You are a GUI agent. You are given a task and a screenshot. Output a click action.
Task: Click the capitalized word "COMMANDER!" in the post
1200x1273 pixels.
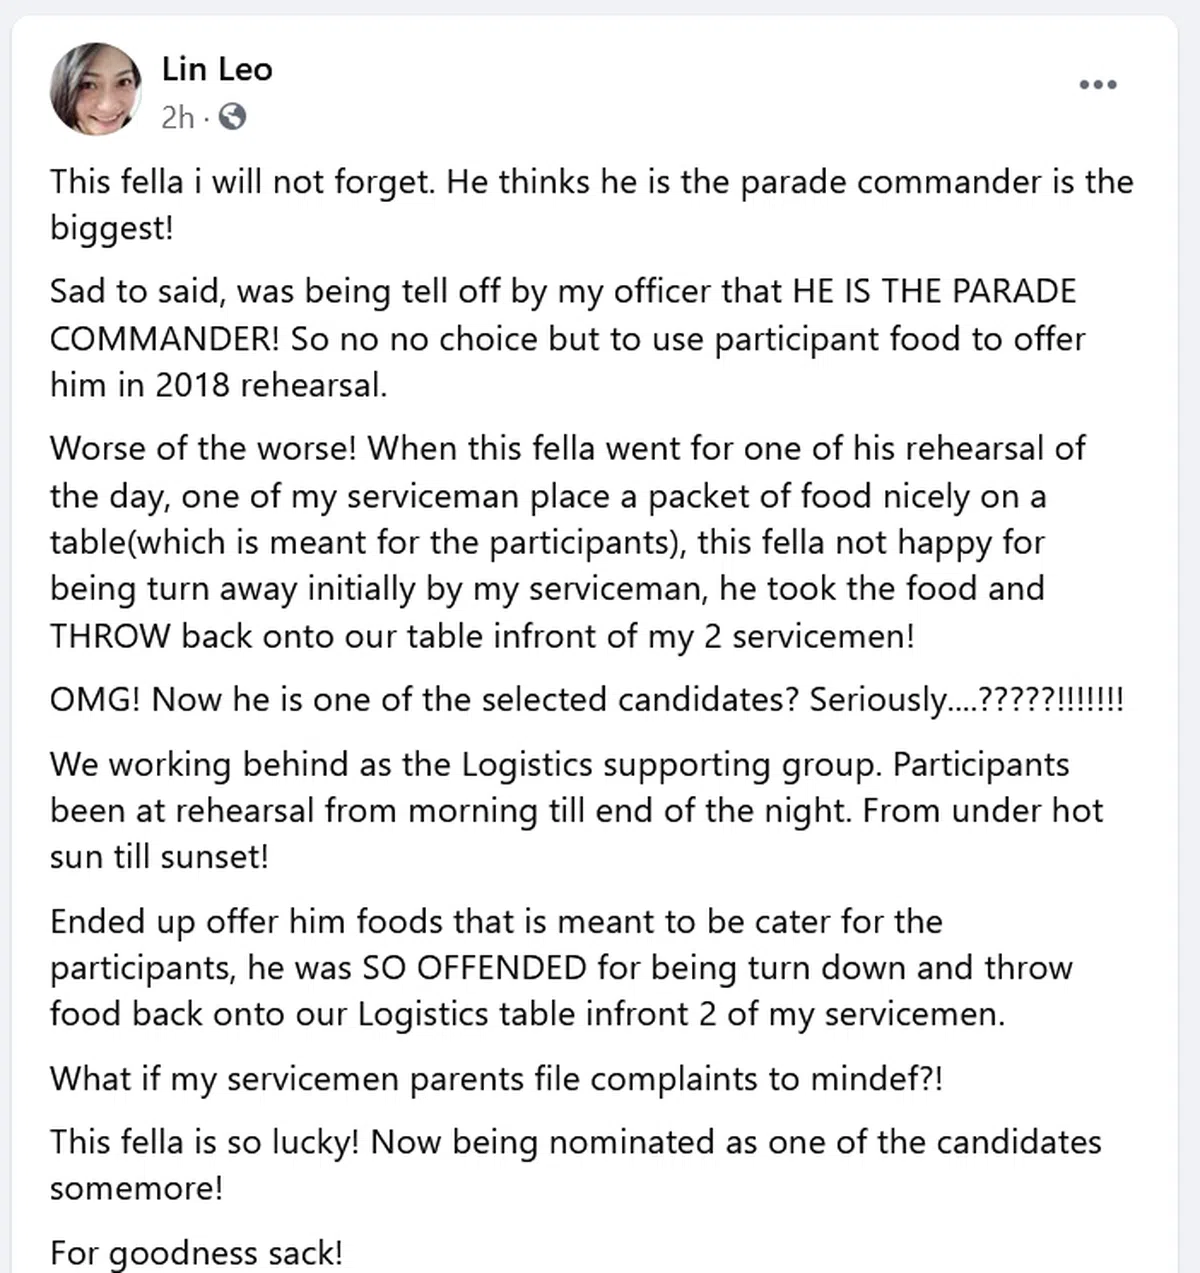pyautogui.click(x=165, y=338)
